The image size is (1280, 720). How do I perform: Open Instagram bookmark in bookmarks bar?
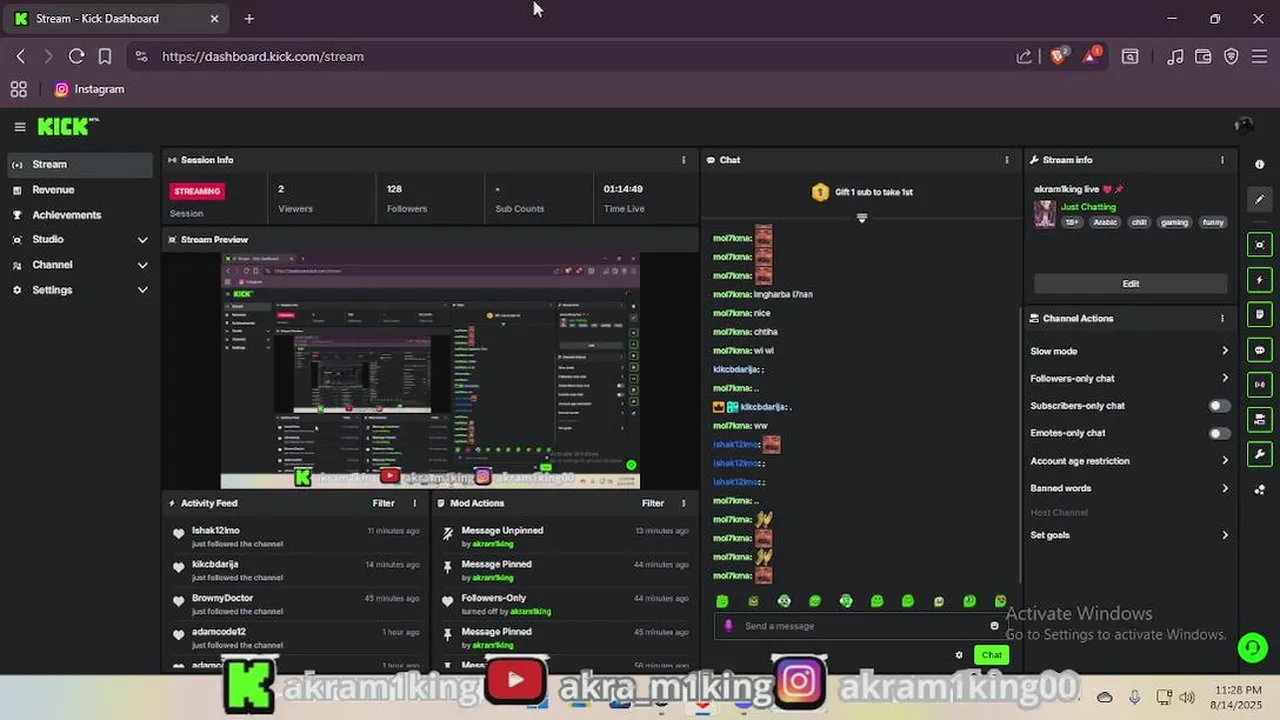click(89, 89)
